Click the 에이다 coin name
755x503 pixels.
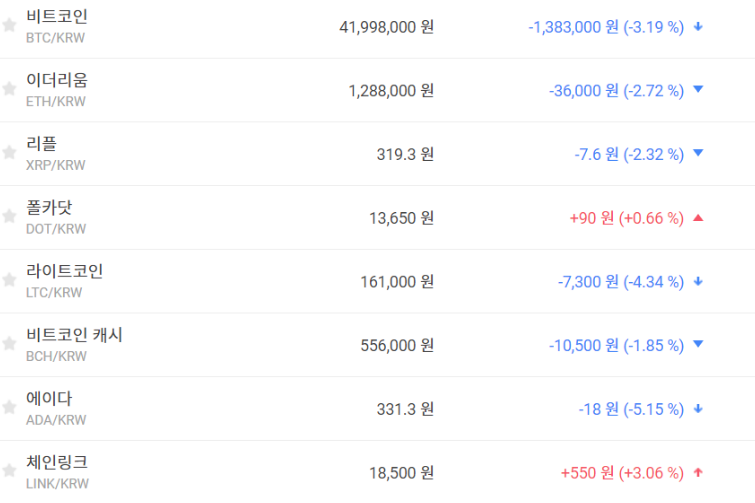tap(49, 399)
